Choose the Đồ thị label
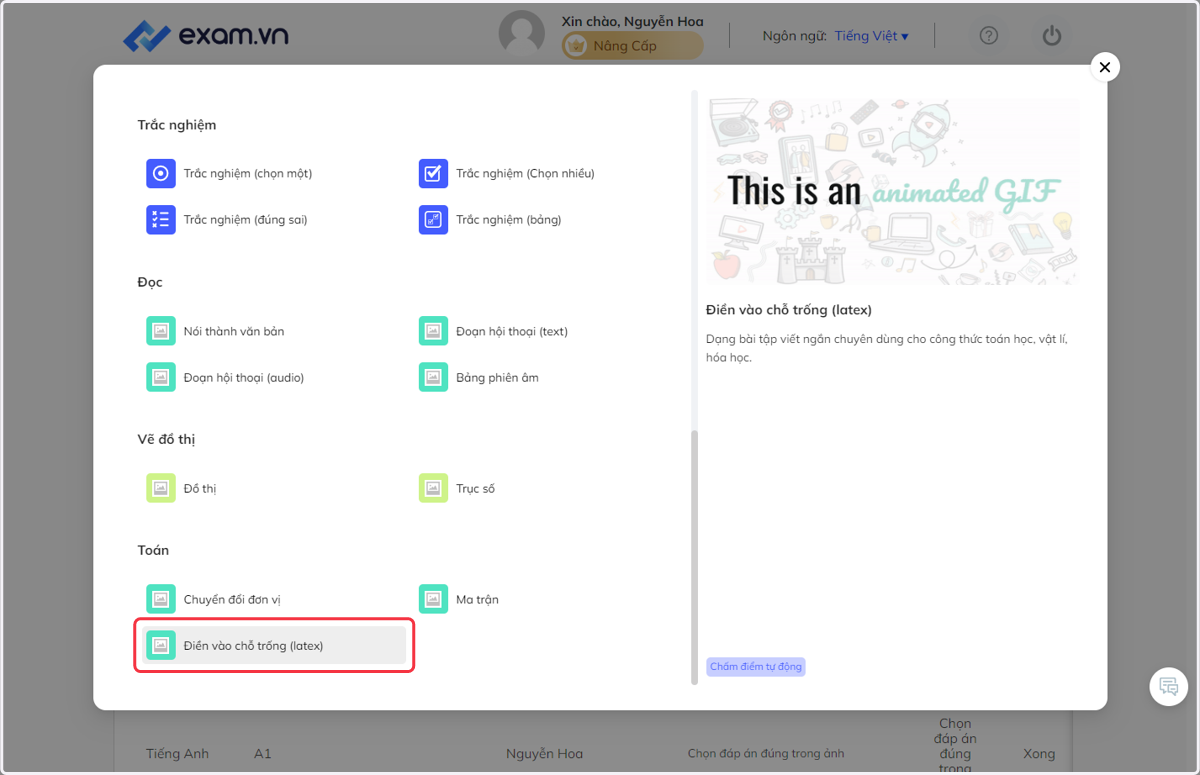Image resolution: width=1200 pixels, height=775 pixels. click(x=200, y=488)
